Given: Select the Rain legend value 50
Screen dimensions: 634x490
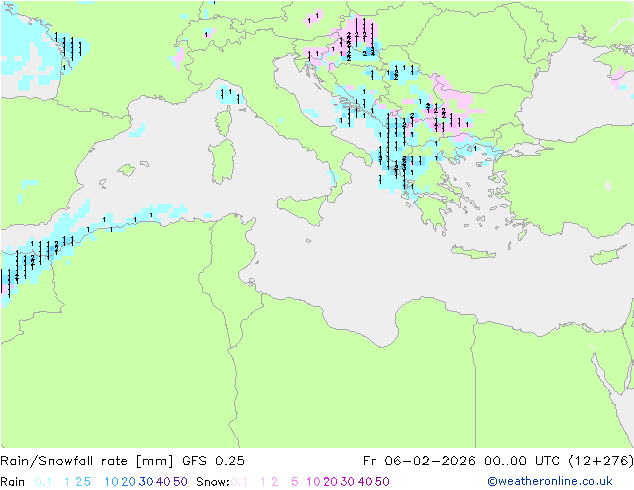Looking at the screenshot, I should point(180,482).
